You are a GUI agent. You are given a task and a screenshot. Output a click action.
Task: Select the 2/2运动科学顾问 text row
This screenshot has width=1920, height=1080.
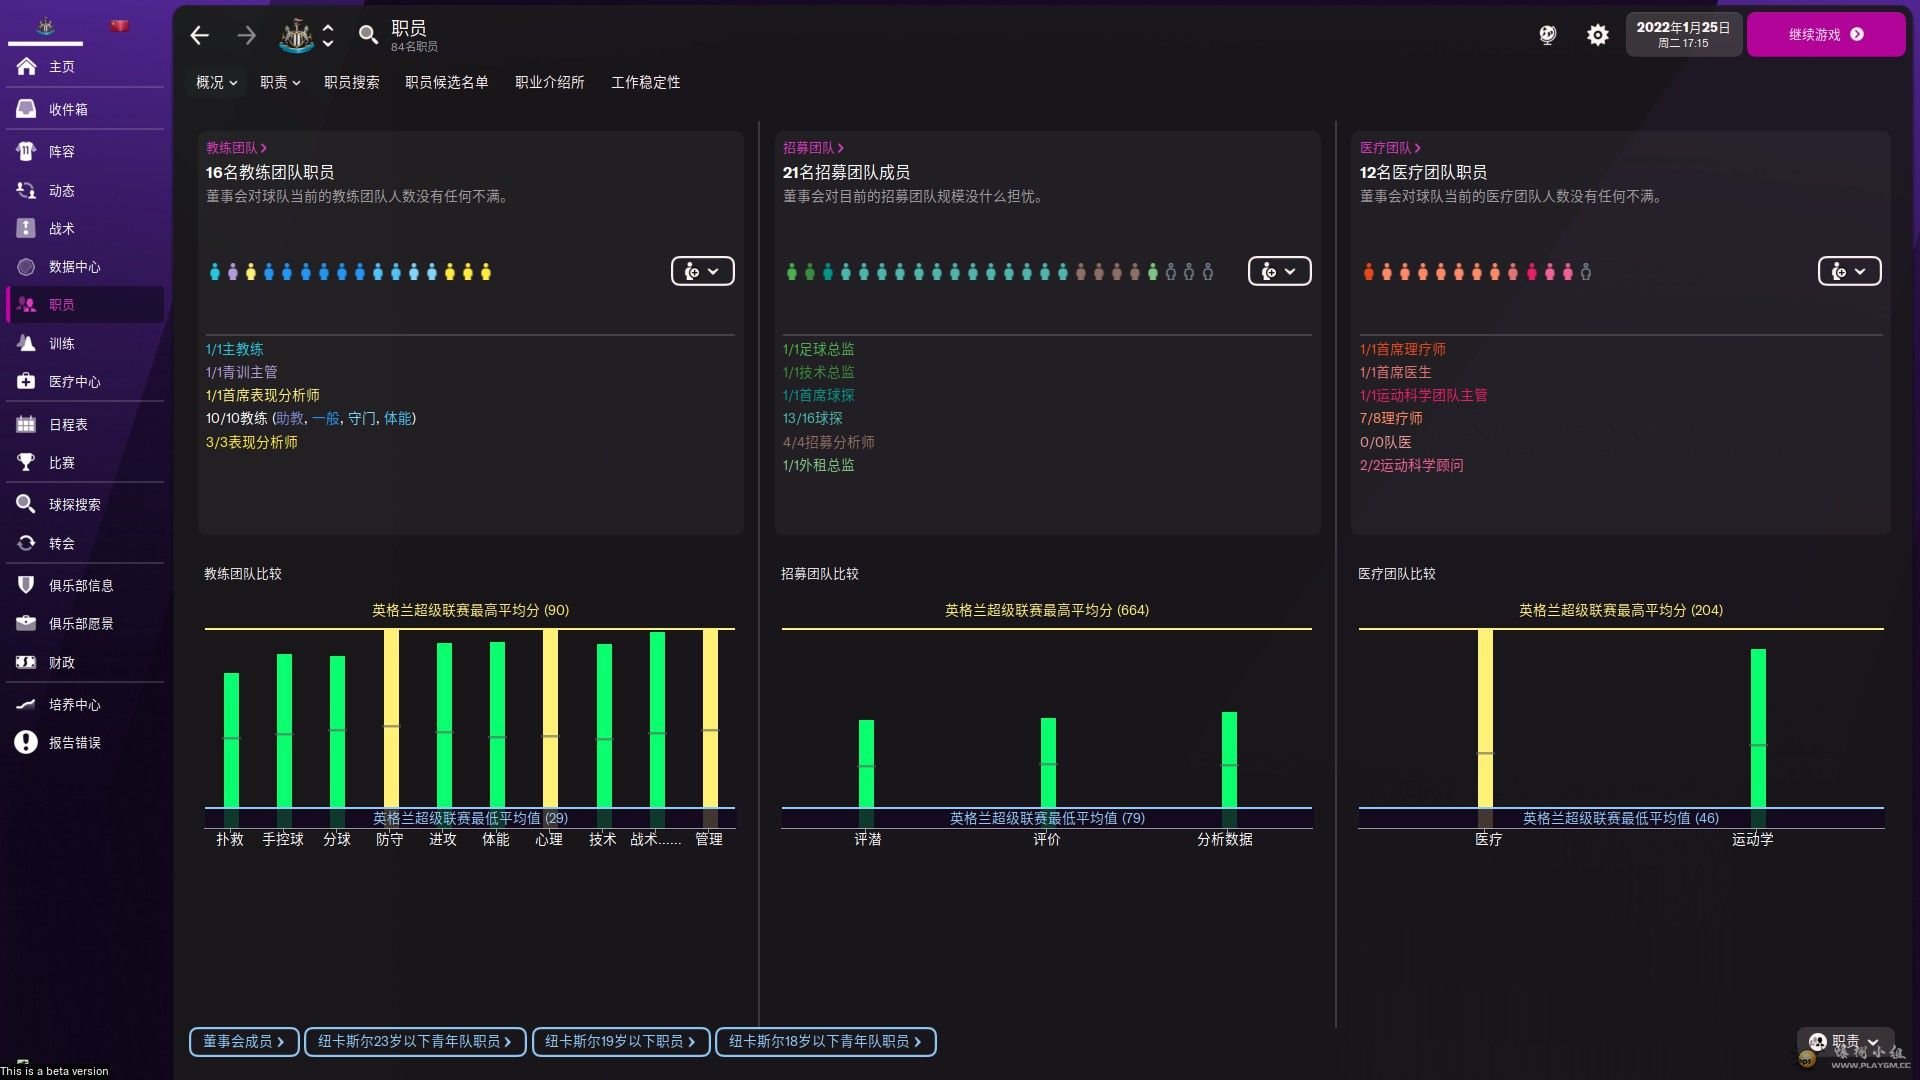tap(1411, 465)
